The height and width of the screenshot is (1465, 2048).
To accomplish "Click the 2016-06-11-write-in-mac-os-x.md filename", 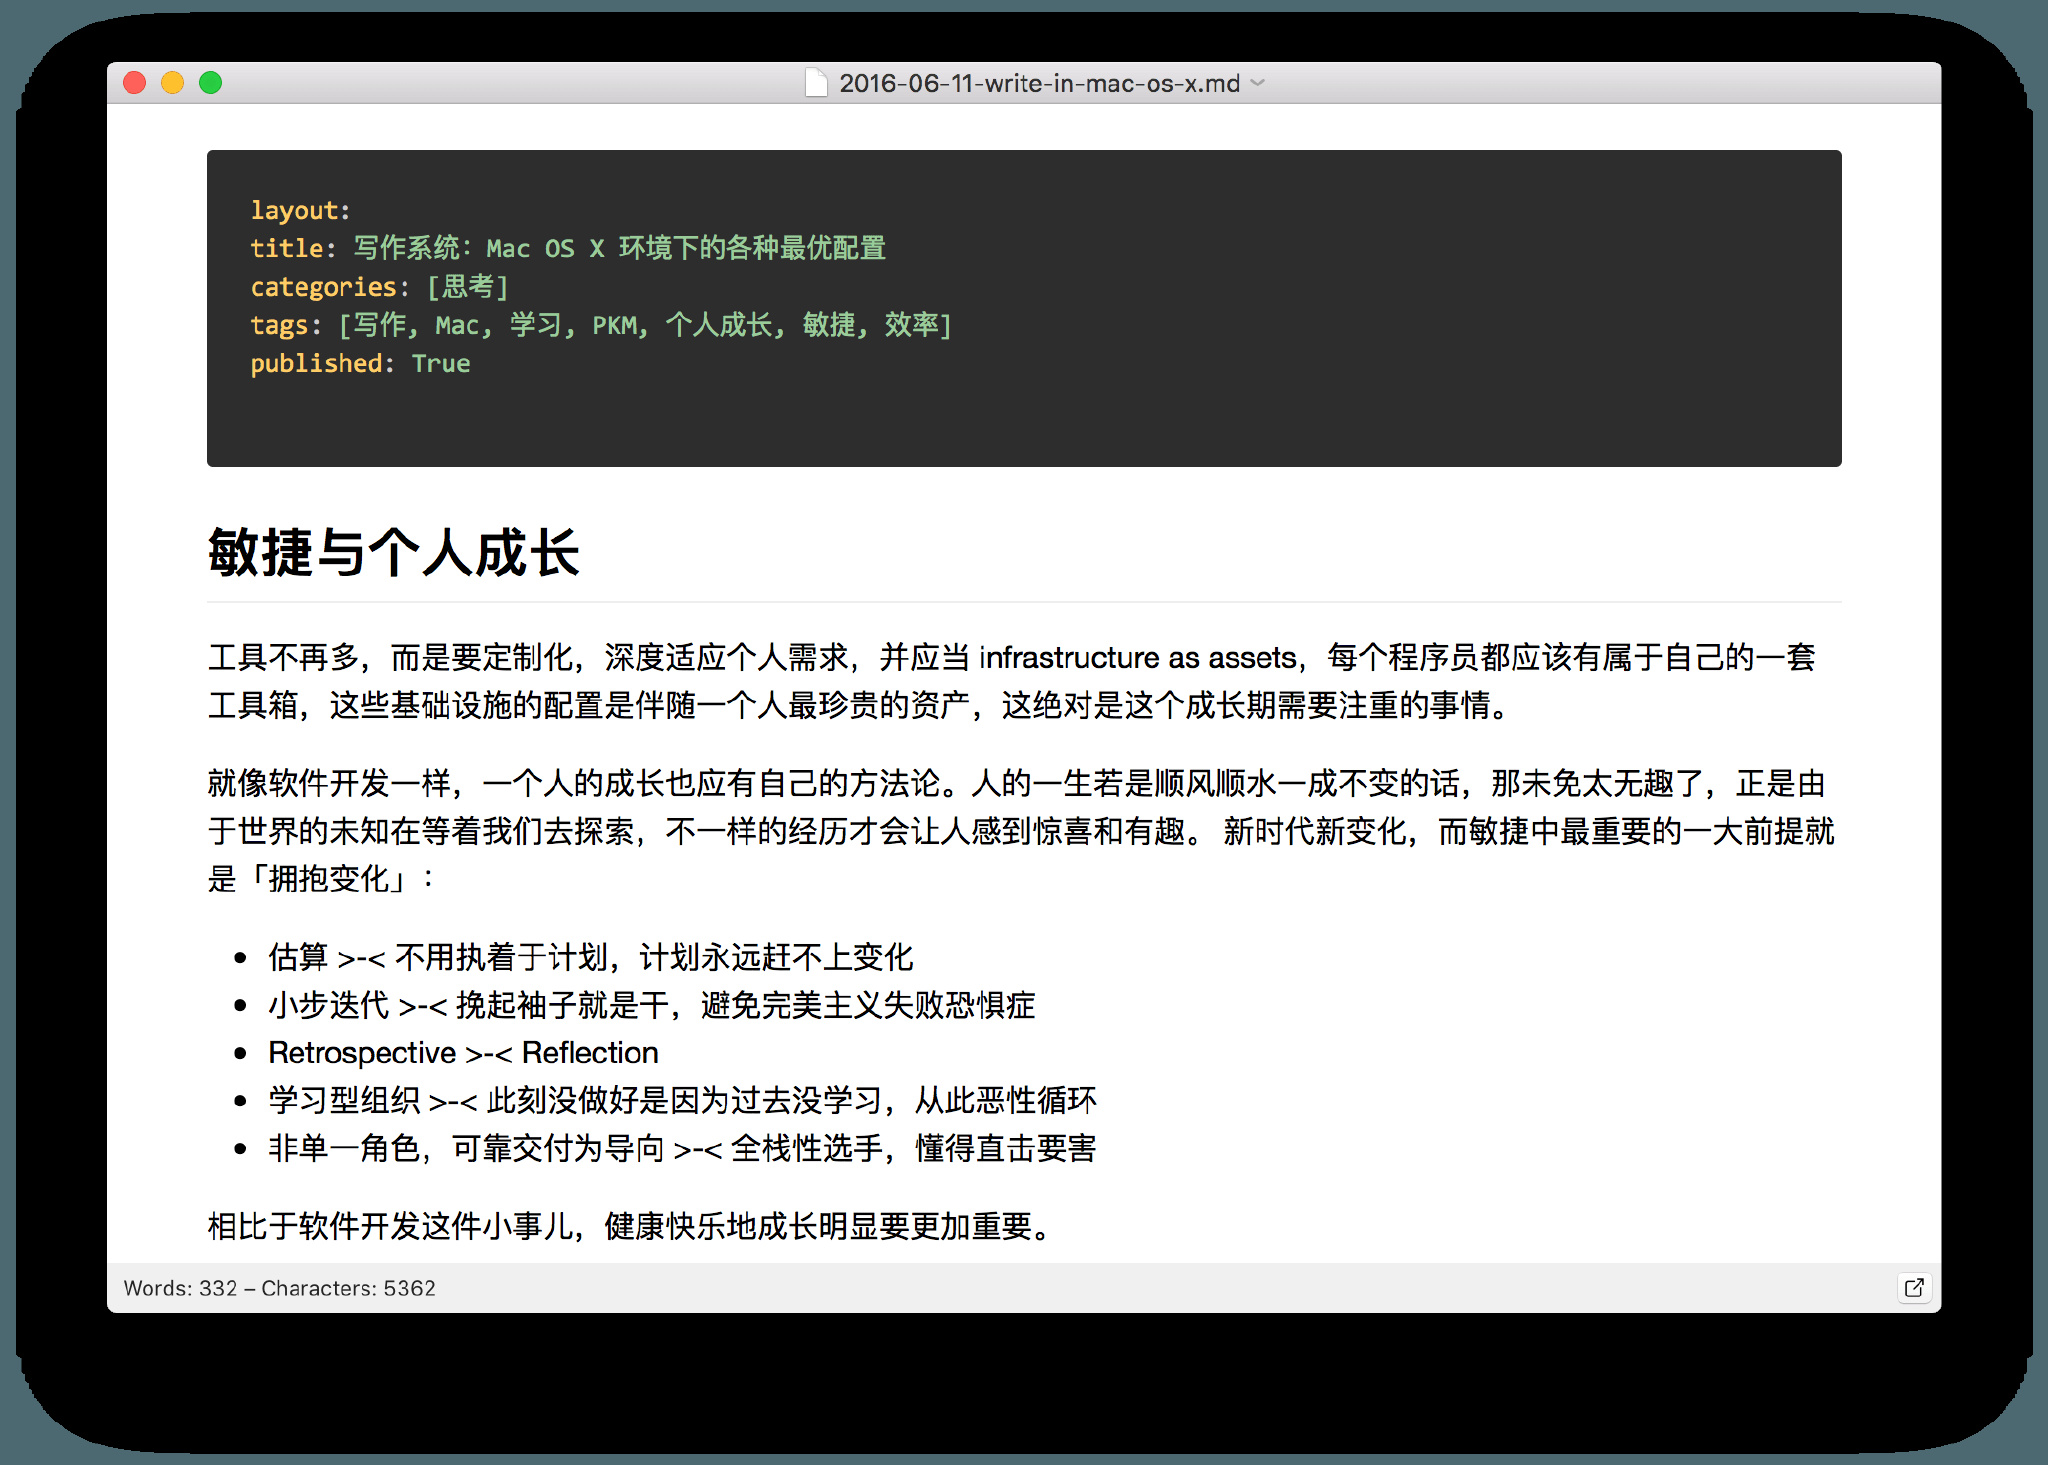I will coord(1038,83).
